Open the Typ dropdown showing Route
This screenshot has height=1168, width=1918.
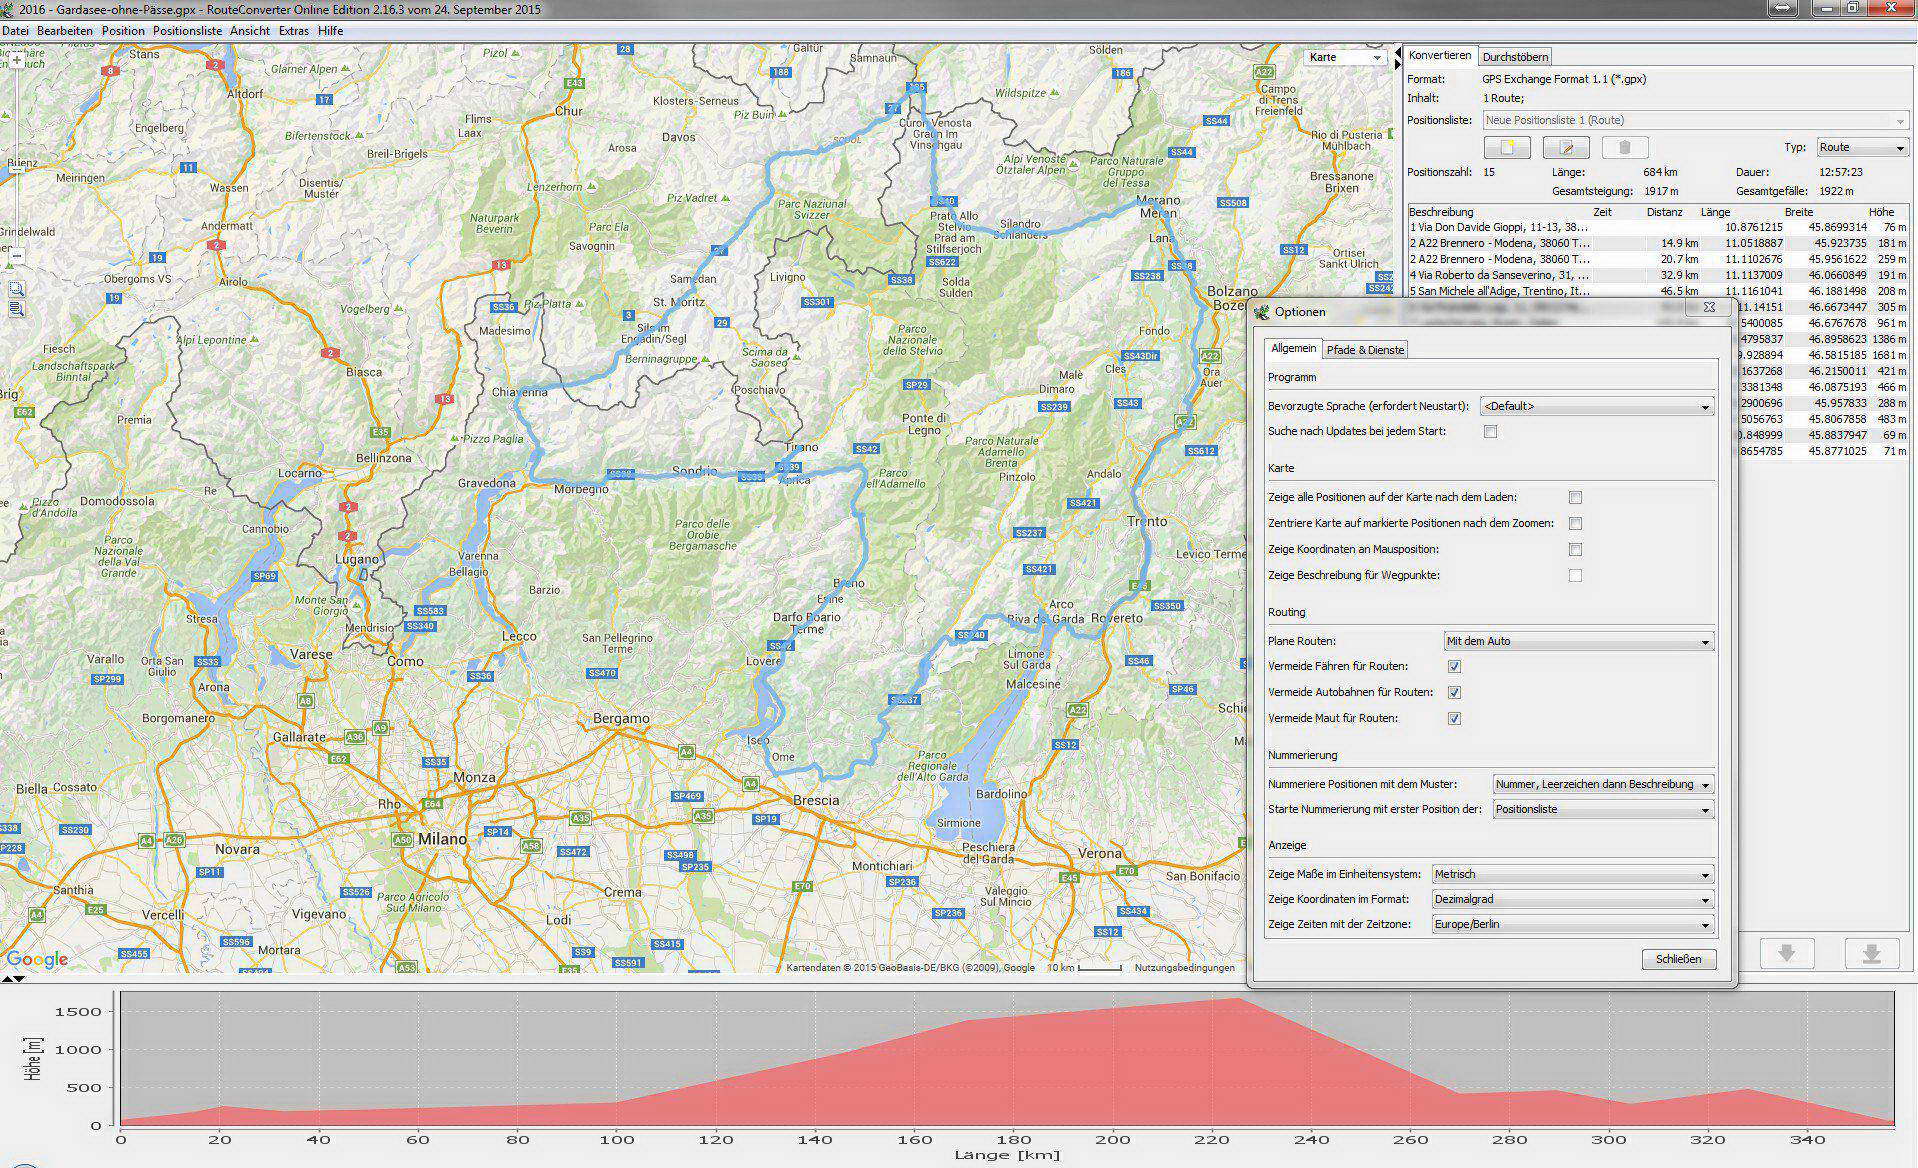point(1862,147)
